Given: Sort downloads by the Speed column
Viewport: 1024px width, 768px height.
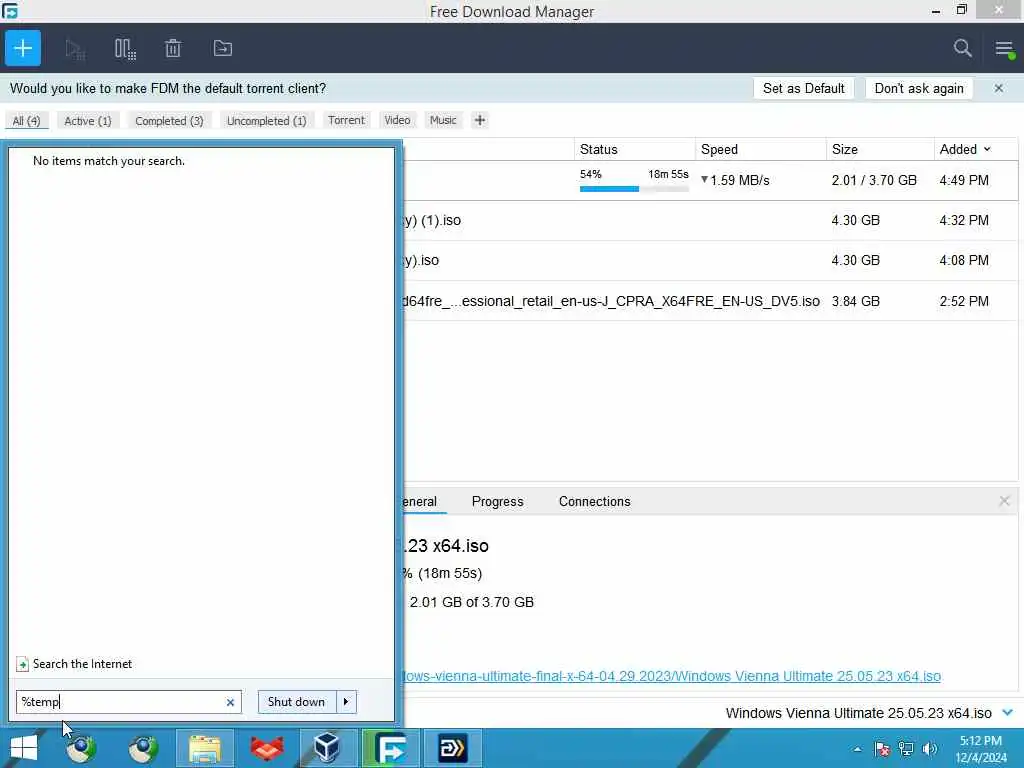Looking at the screenshot, I should click(x=761, y=150).
